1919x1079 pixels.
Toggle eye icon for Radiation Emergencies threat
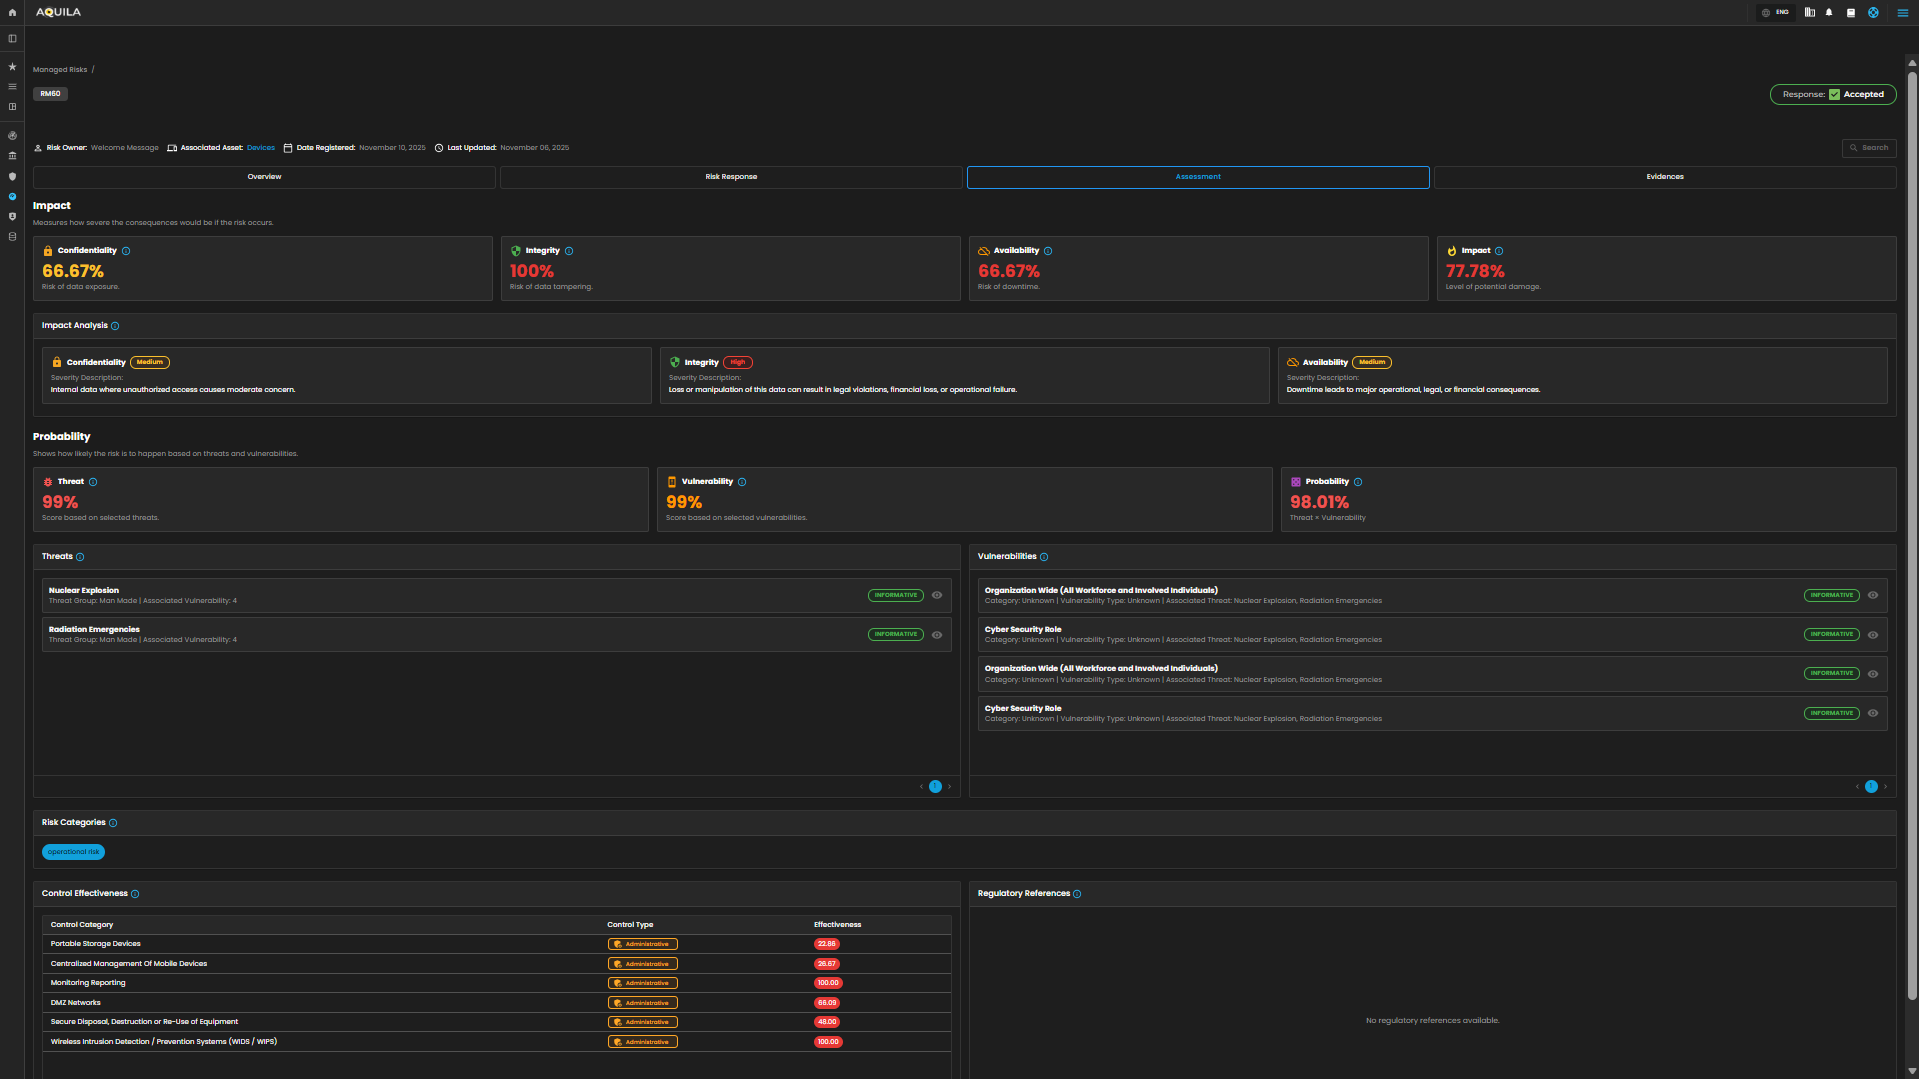tap(937, 635)
